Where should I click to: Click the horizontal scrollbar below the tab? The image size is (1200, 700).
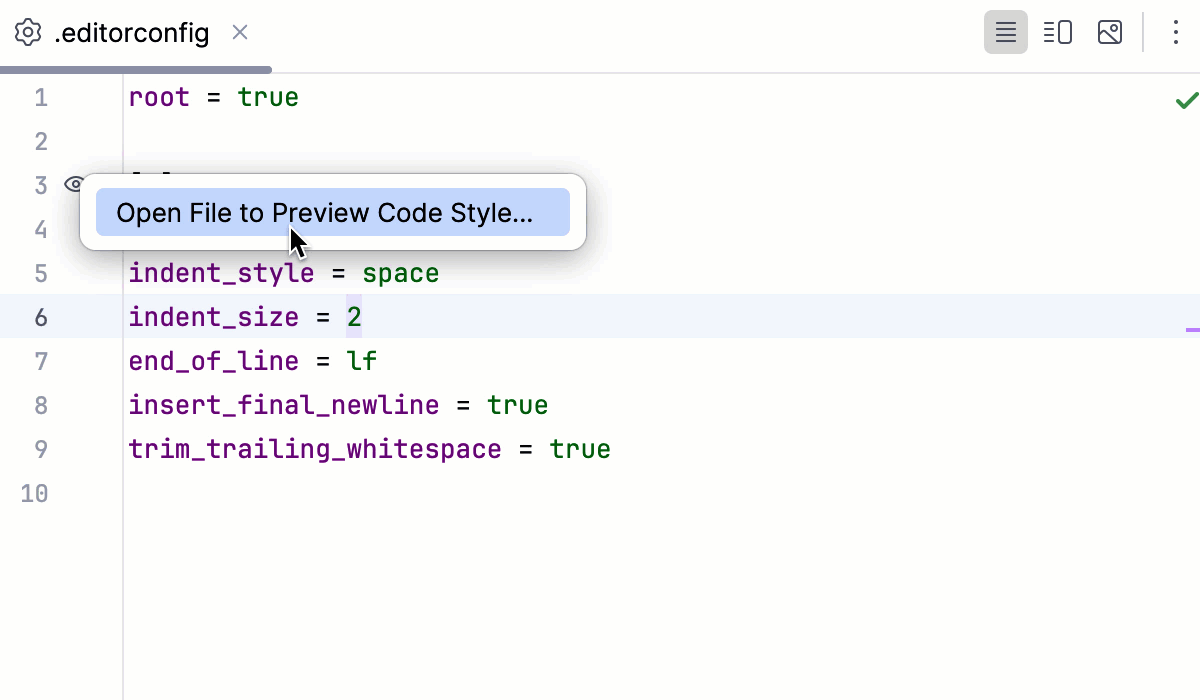coord(135,68)
